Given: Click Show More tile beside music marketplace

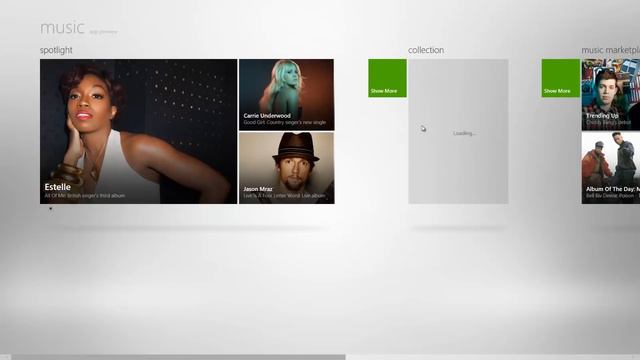Looking at the screenshot, I should [x=561, y=78].
